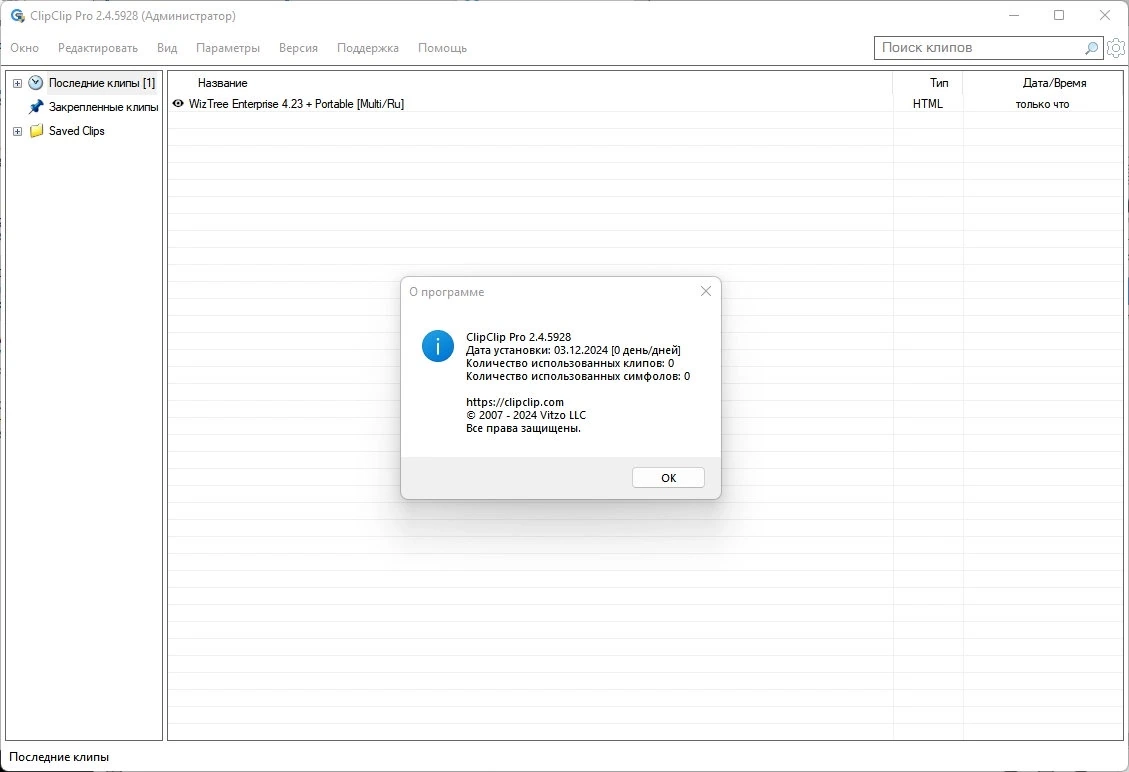Click the https://clipclip.com text in dialog

[x=515, y=402]
